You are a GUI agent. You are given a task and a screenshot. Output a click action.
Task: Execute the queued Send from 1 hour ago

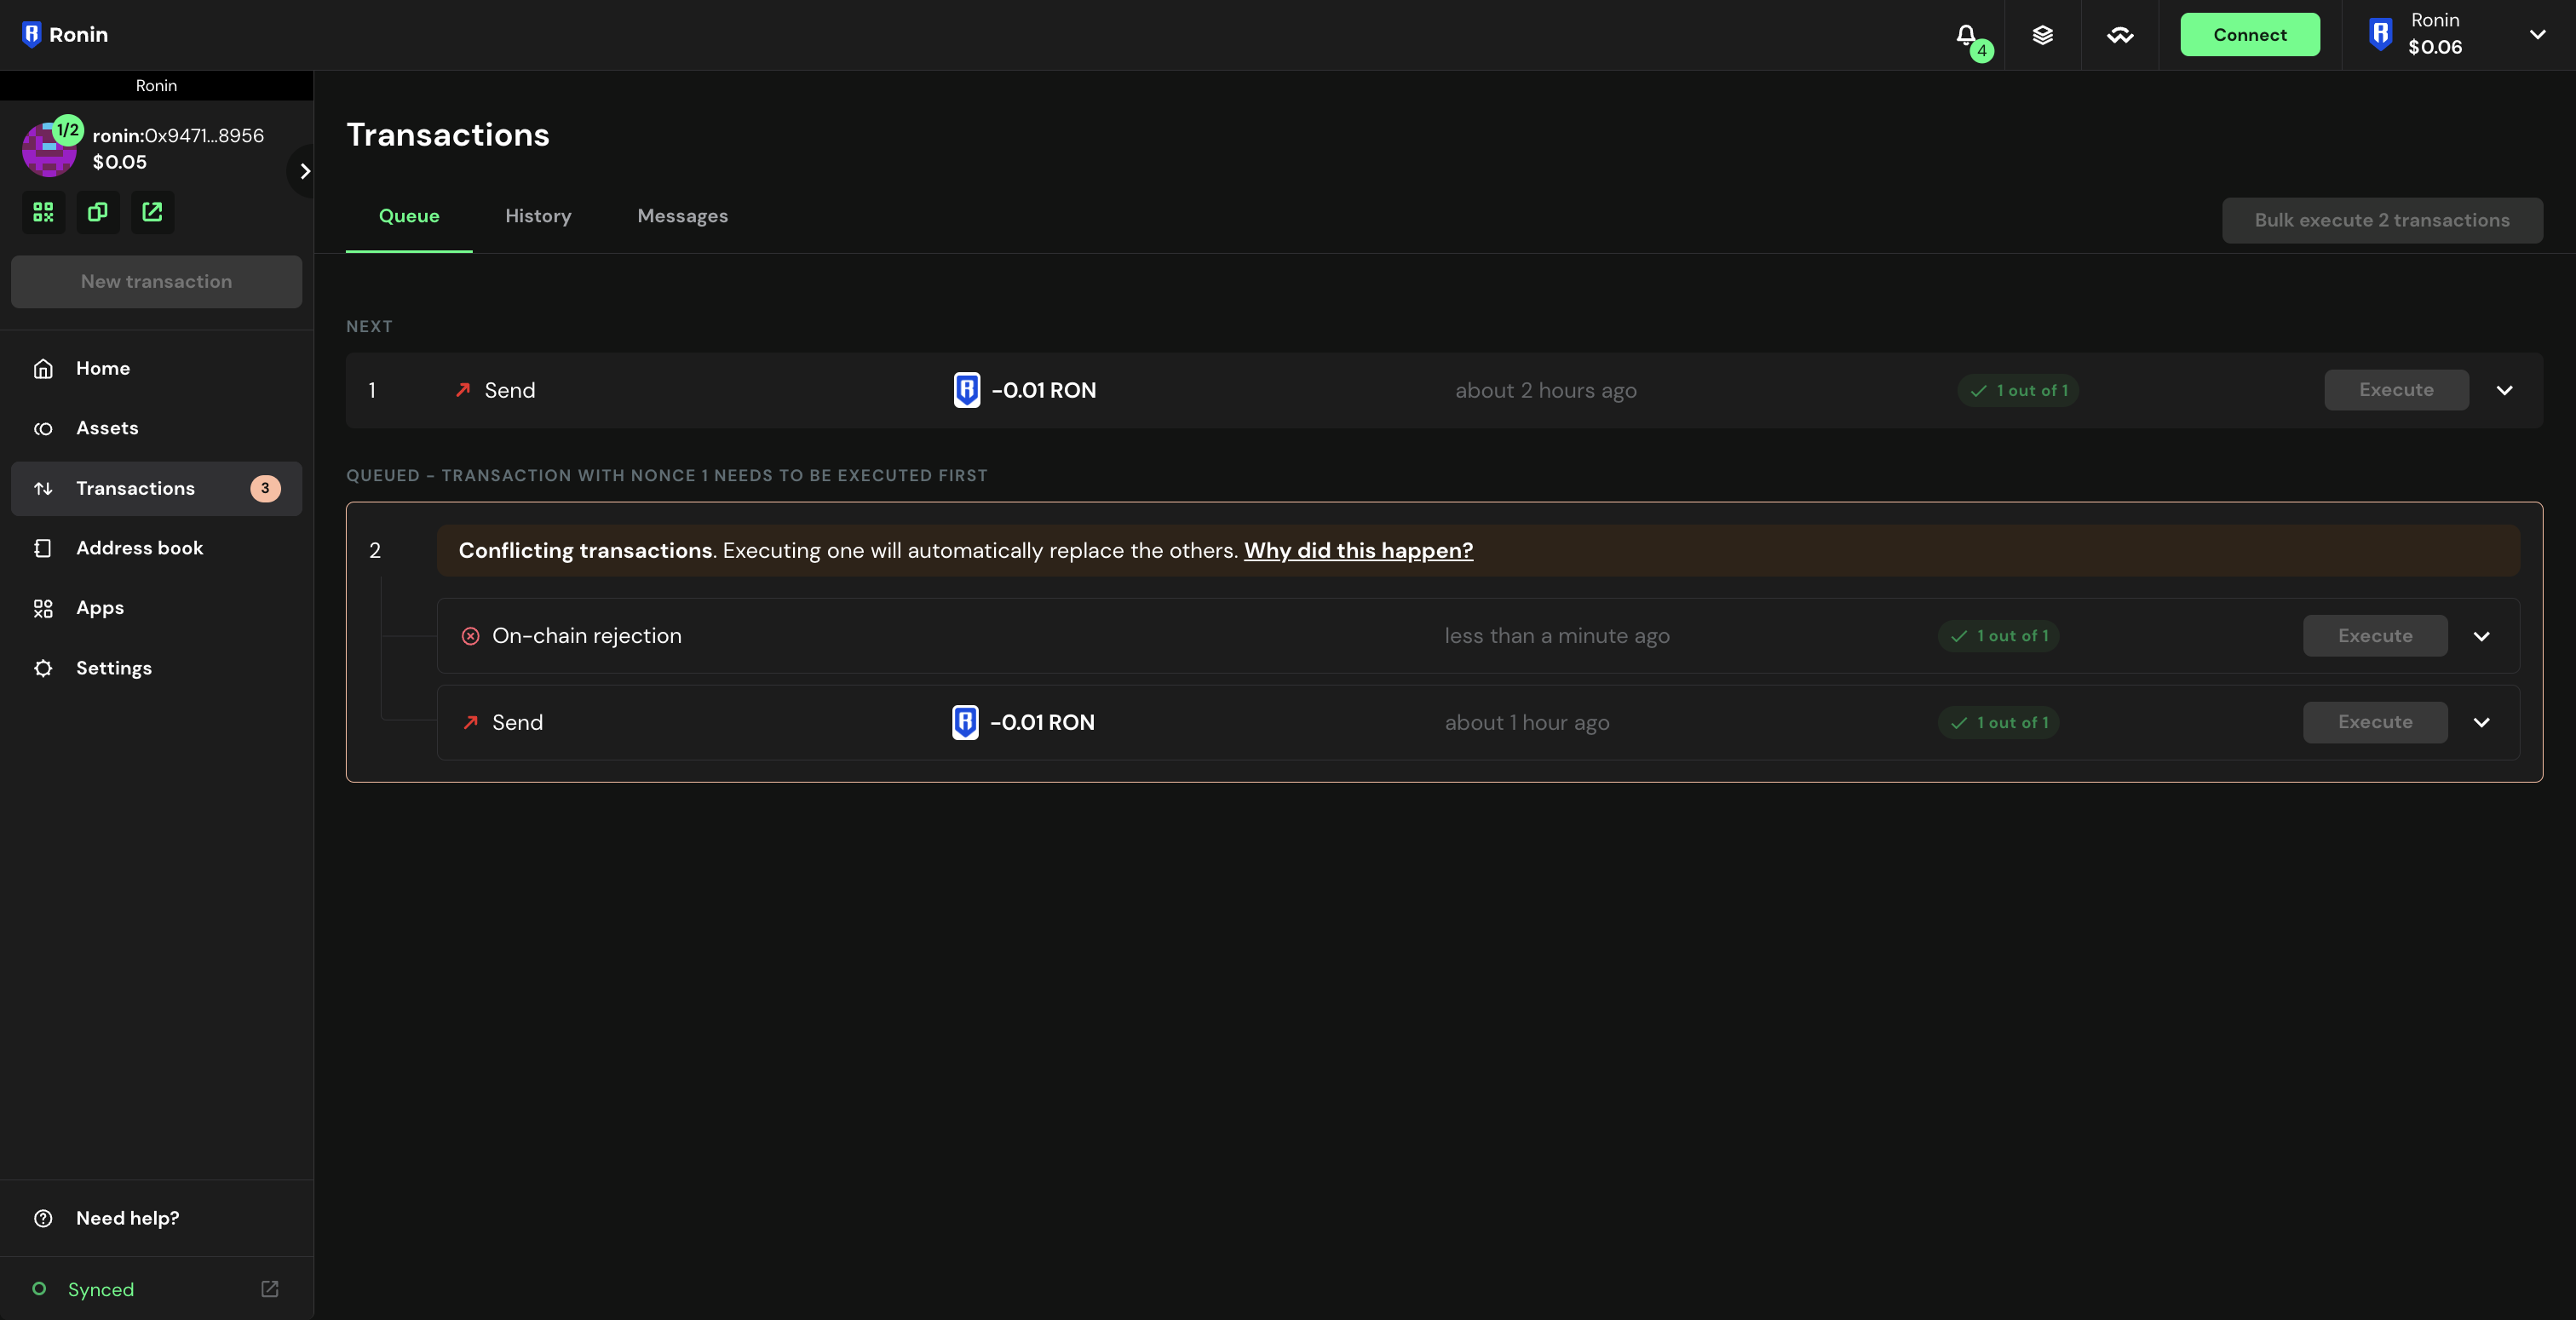click(2375, 722)
